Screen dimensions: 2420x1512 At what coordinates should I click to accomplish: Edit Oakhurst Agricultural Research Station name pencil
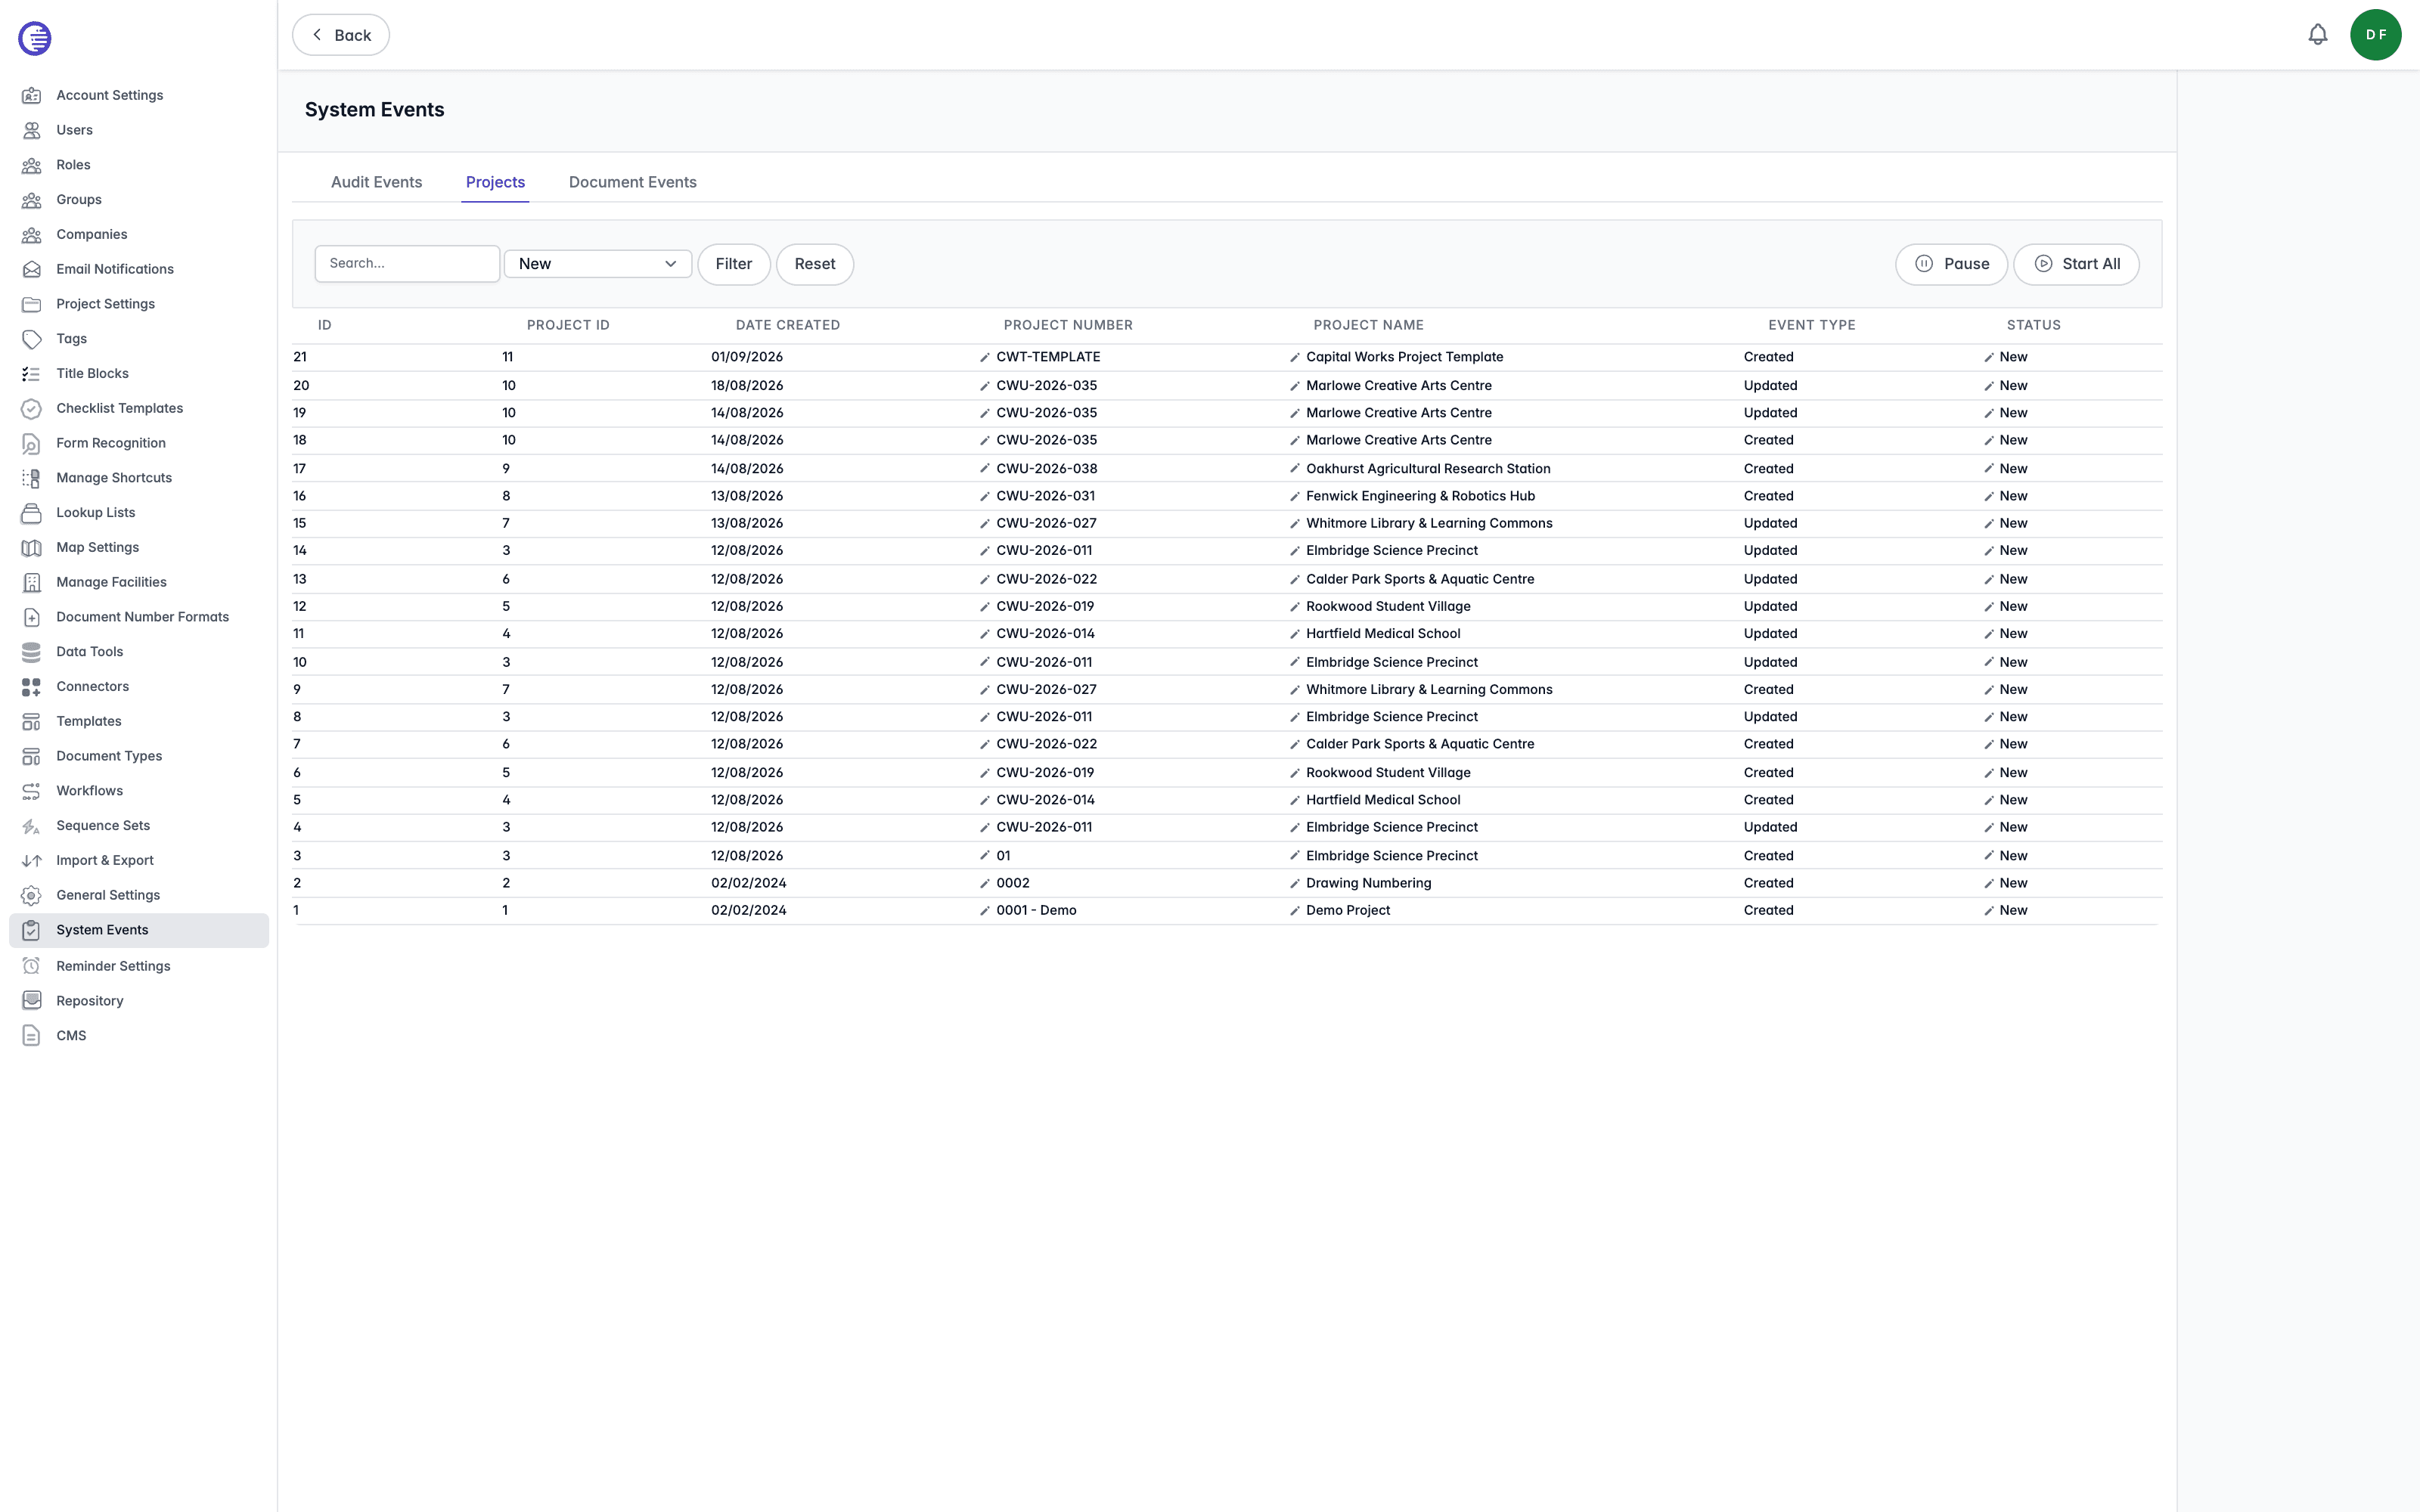coord(1295,469)
